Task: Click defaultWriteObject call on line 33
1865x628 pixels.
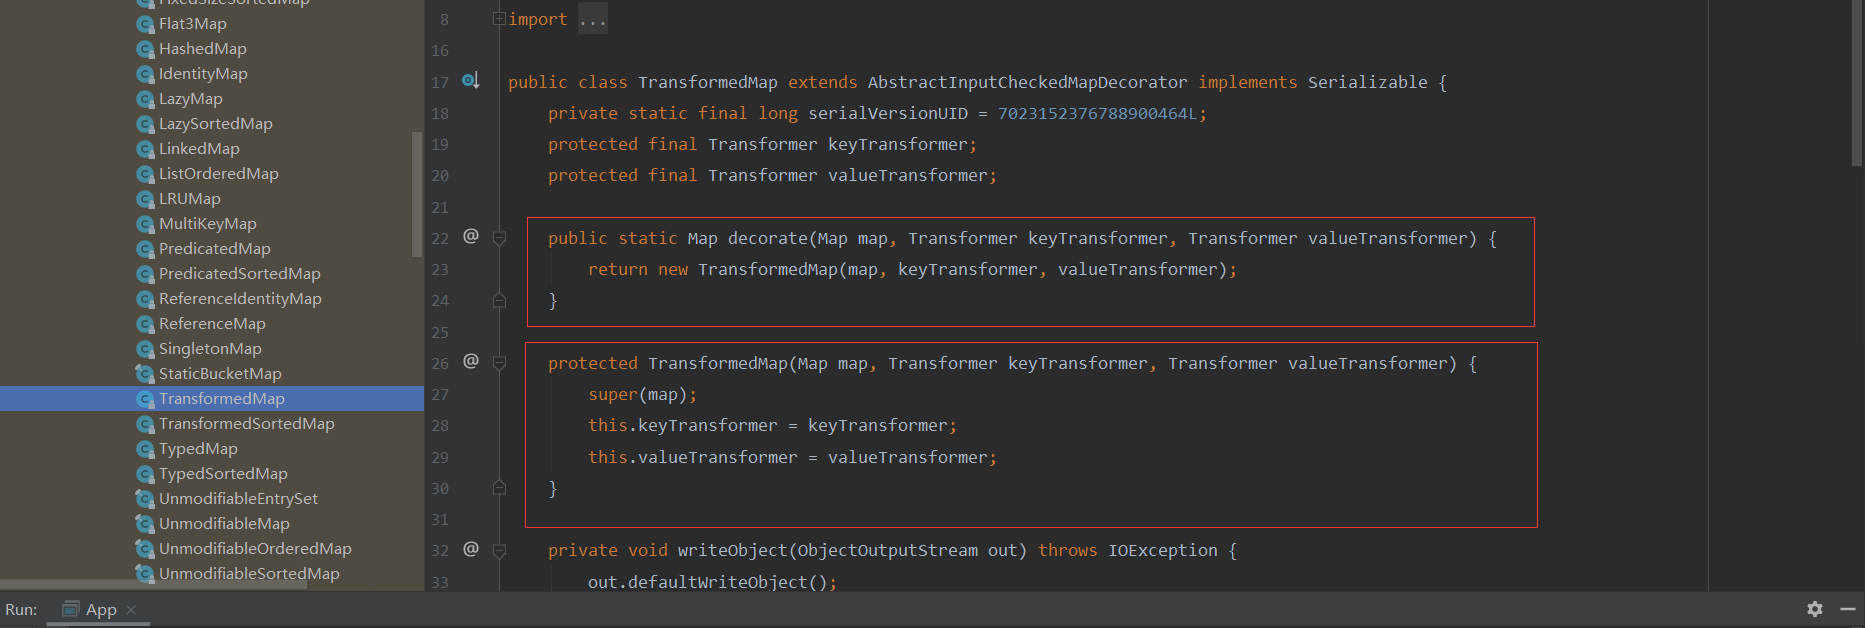Action: (717, 582)
